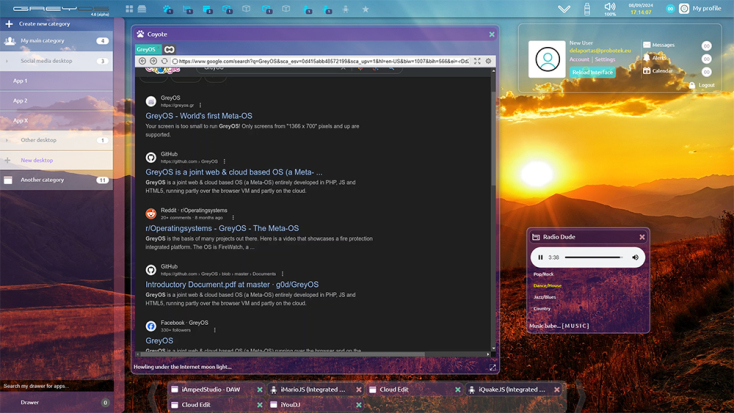The width and height of the screenshot is (734, 413).
Task: Open the Alerts bell icon
Action: (x=647, y=58)
